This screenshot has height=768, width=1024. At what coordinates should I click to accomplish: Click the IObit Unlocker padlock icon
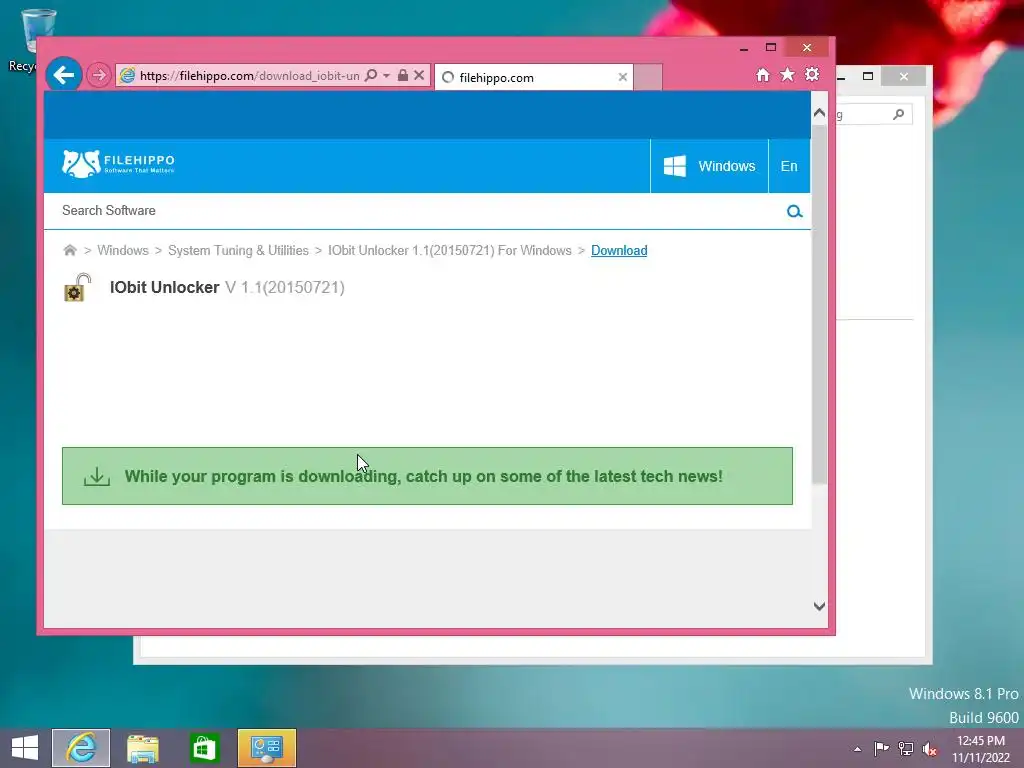click(77, 287)
